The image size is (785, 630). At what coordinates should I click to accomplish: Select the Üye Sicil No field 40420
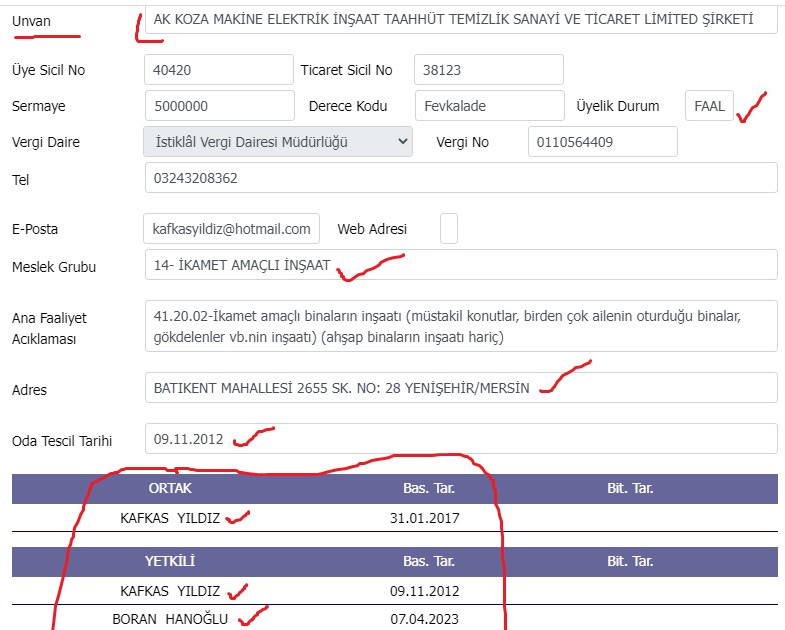point(219,70)
